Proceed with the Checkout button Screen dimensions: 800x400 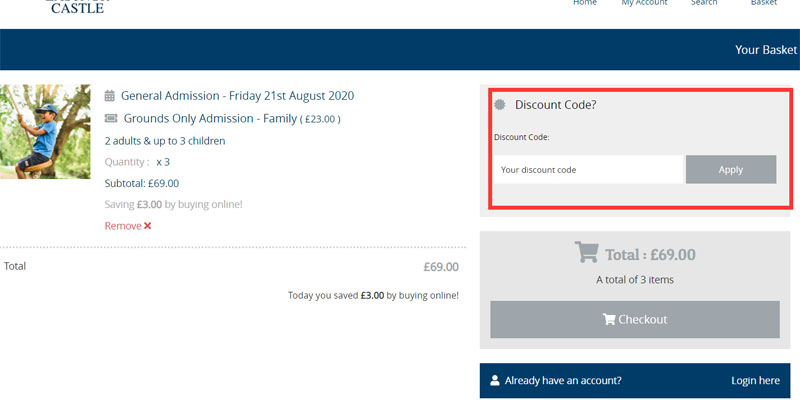635,319
